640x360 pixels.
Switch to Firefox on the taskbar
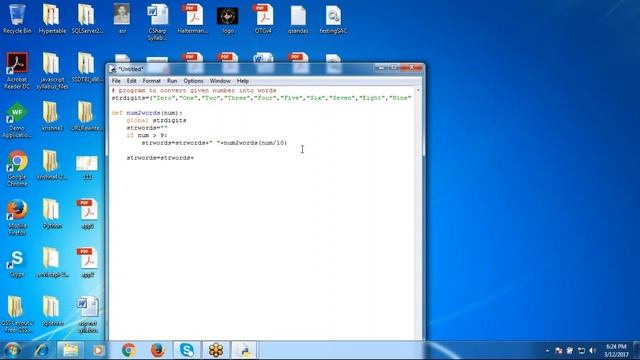click(x=158, y=350)
